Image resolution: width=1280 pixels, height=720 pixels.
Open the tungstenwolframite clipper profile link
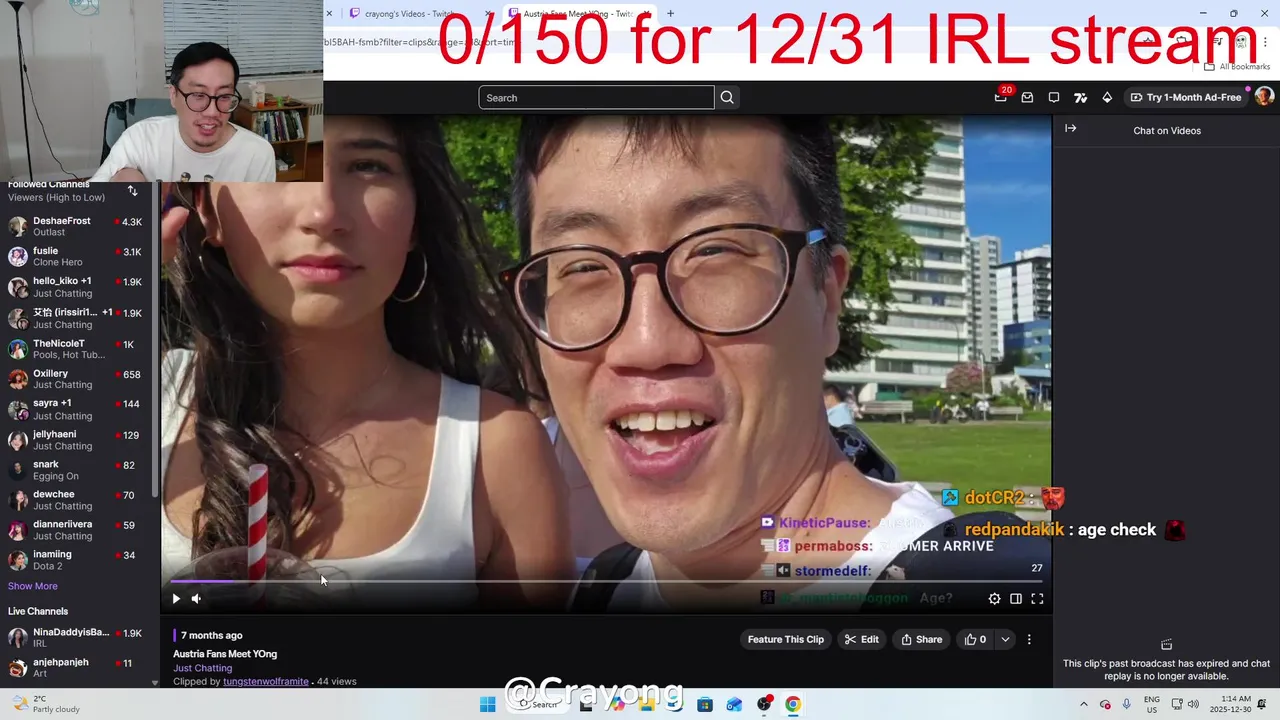[266, 681]
